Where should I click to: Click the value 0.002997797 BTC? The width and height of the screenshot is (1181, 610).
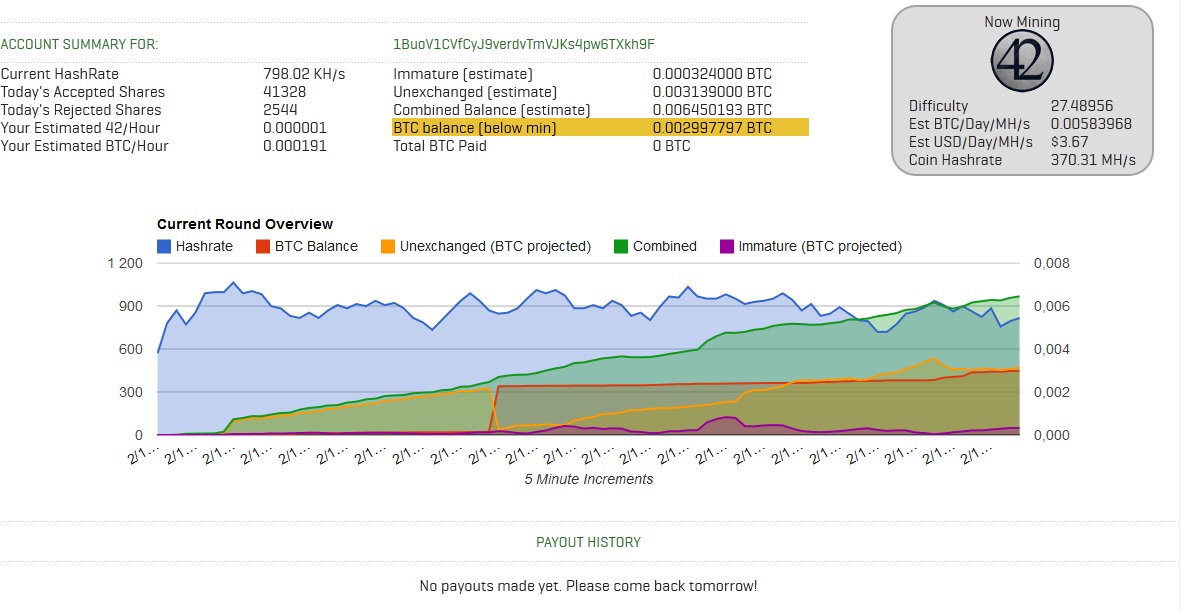pyautogui.click(x=713, y=127)
